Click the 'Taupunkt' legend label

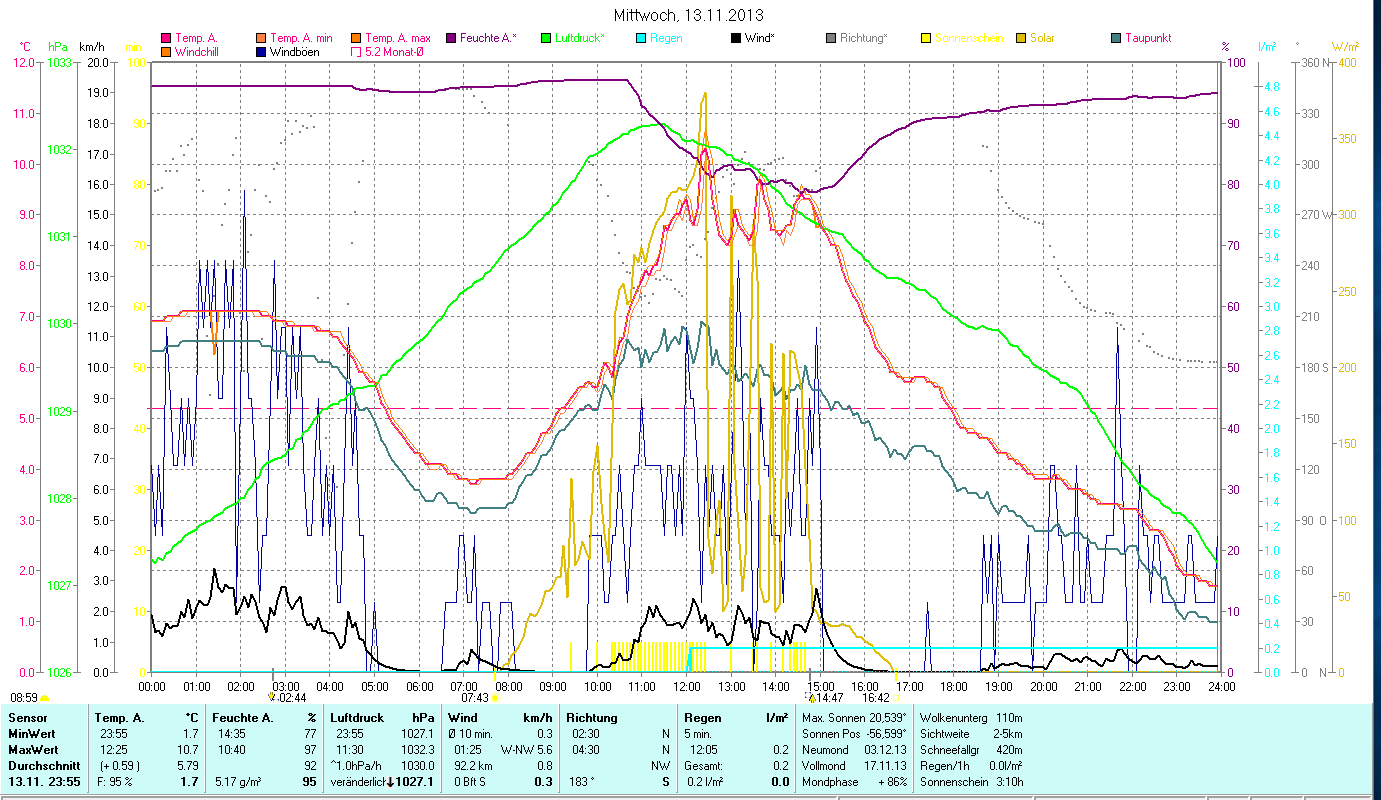(x=1149, y=38)
